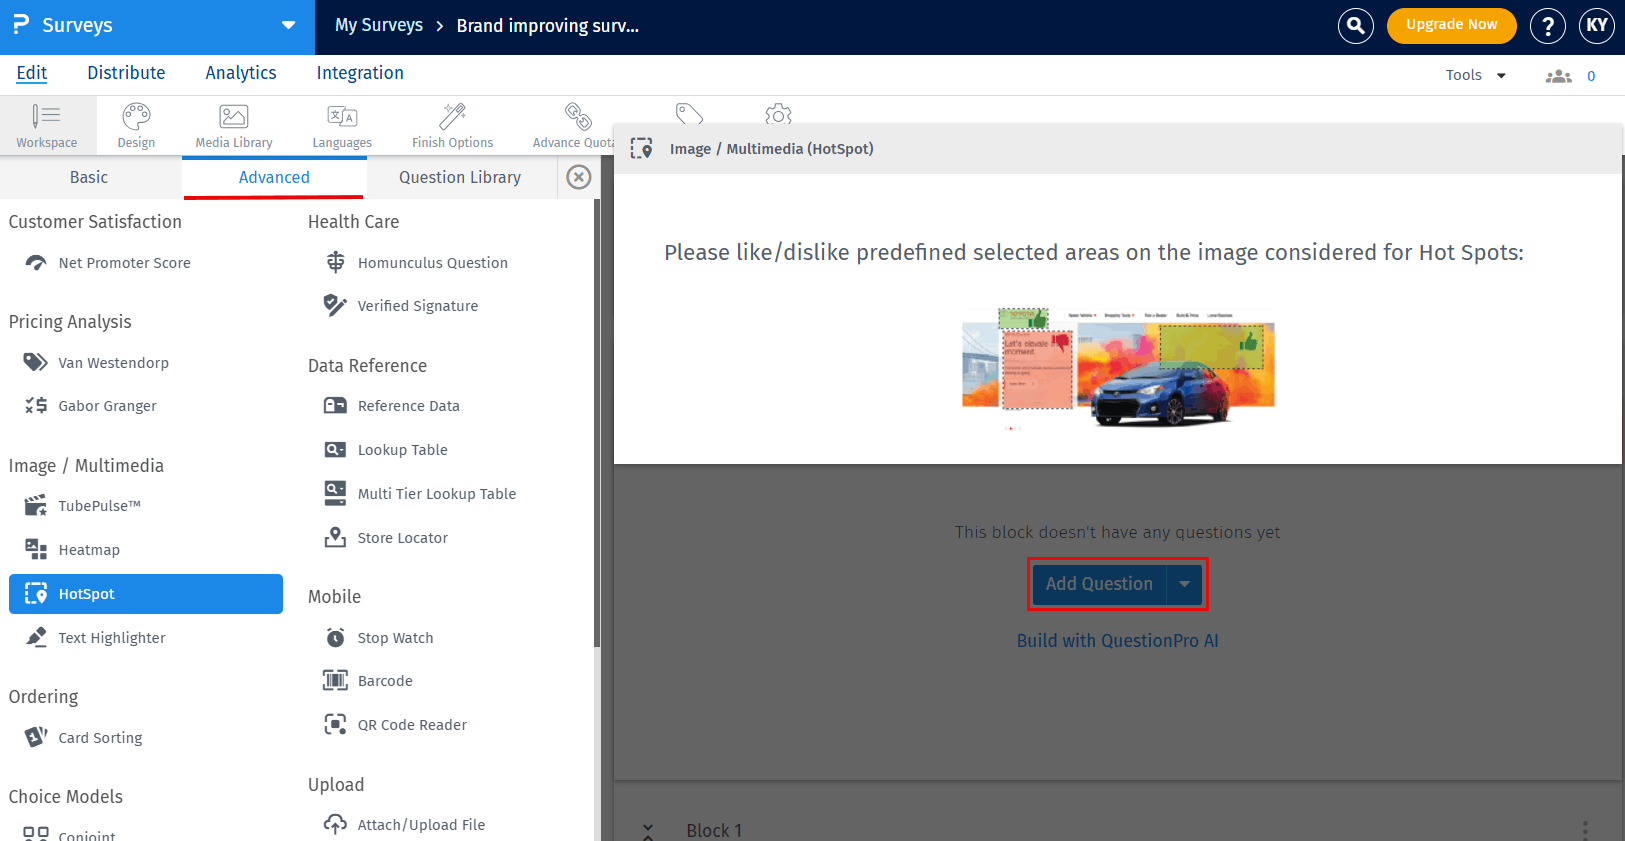Screen dimensions: 1625x841
Task: Click the Add Question button
Action: pos(1099,584)
